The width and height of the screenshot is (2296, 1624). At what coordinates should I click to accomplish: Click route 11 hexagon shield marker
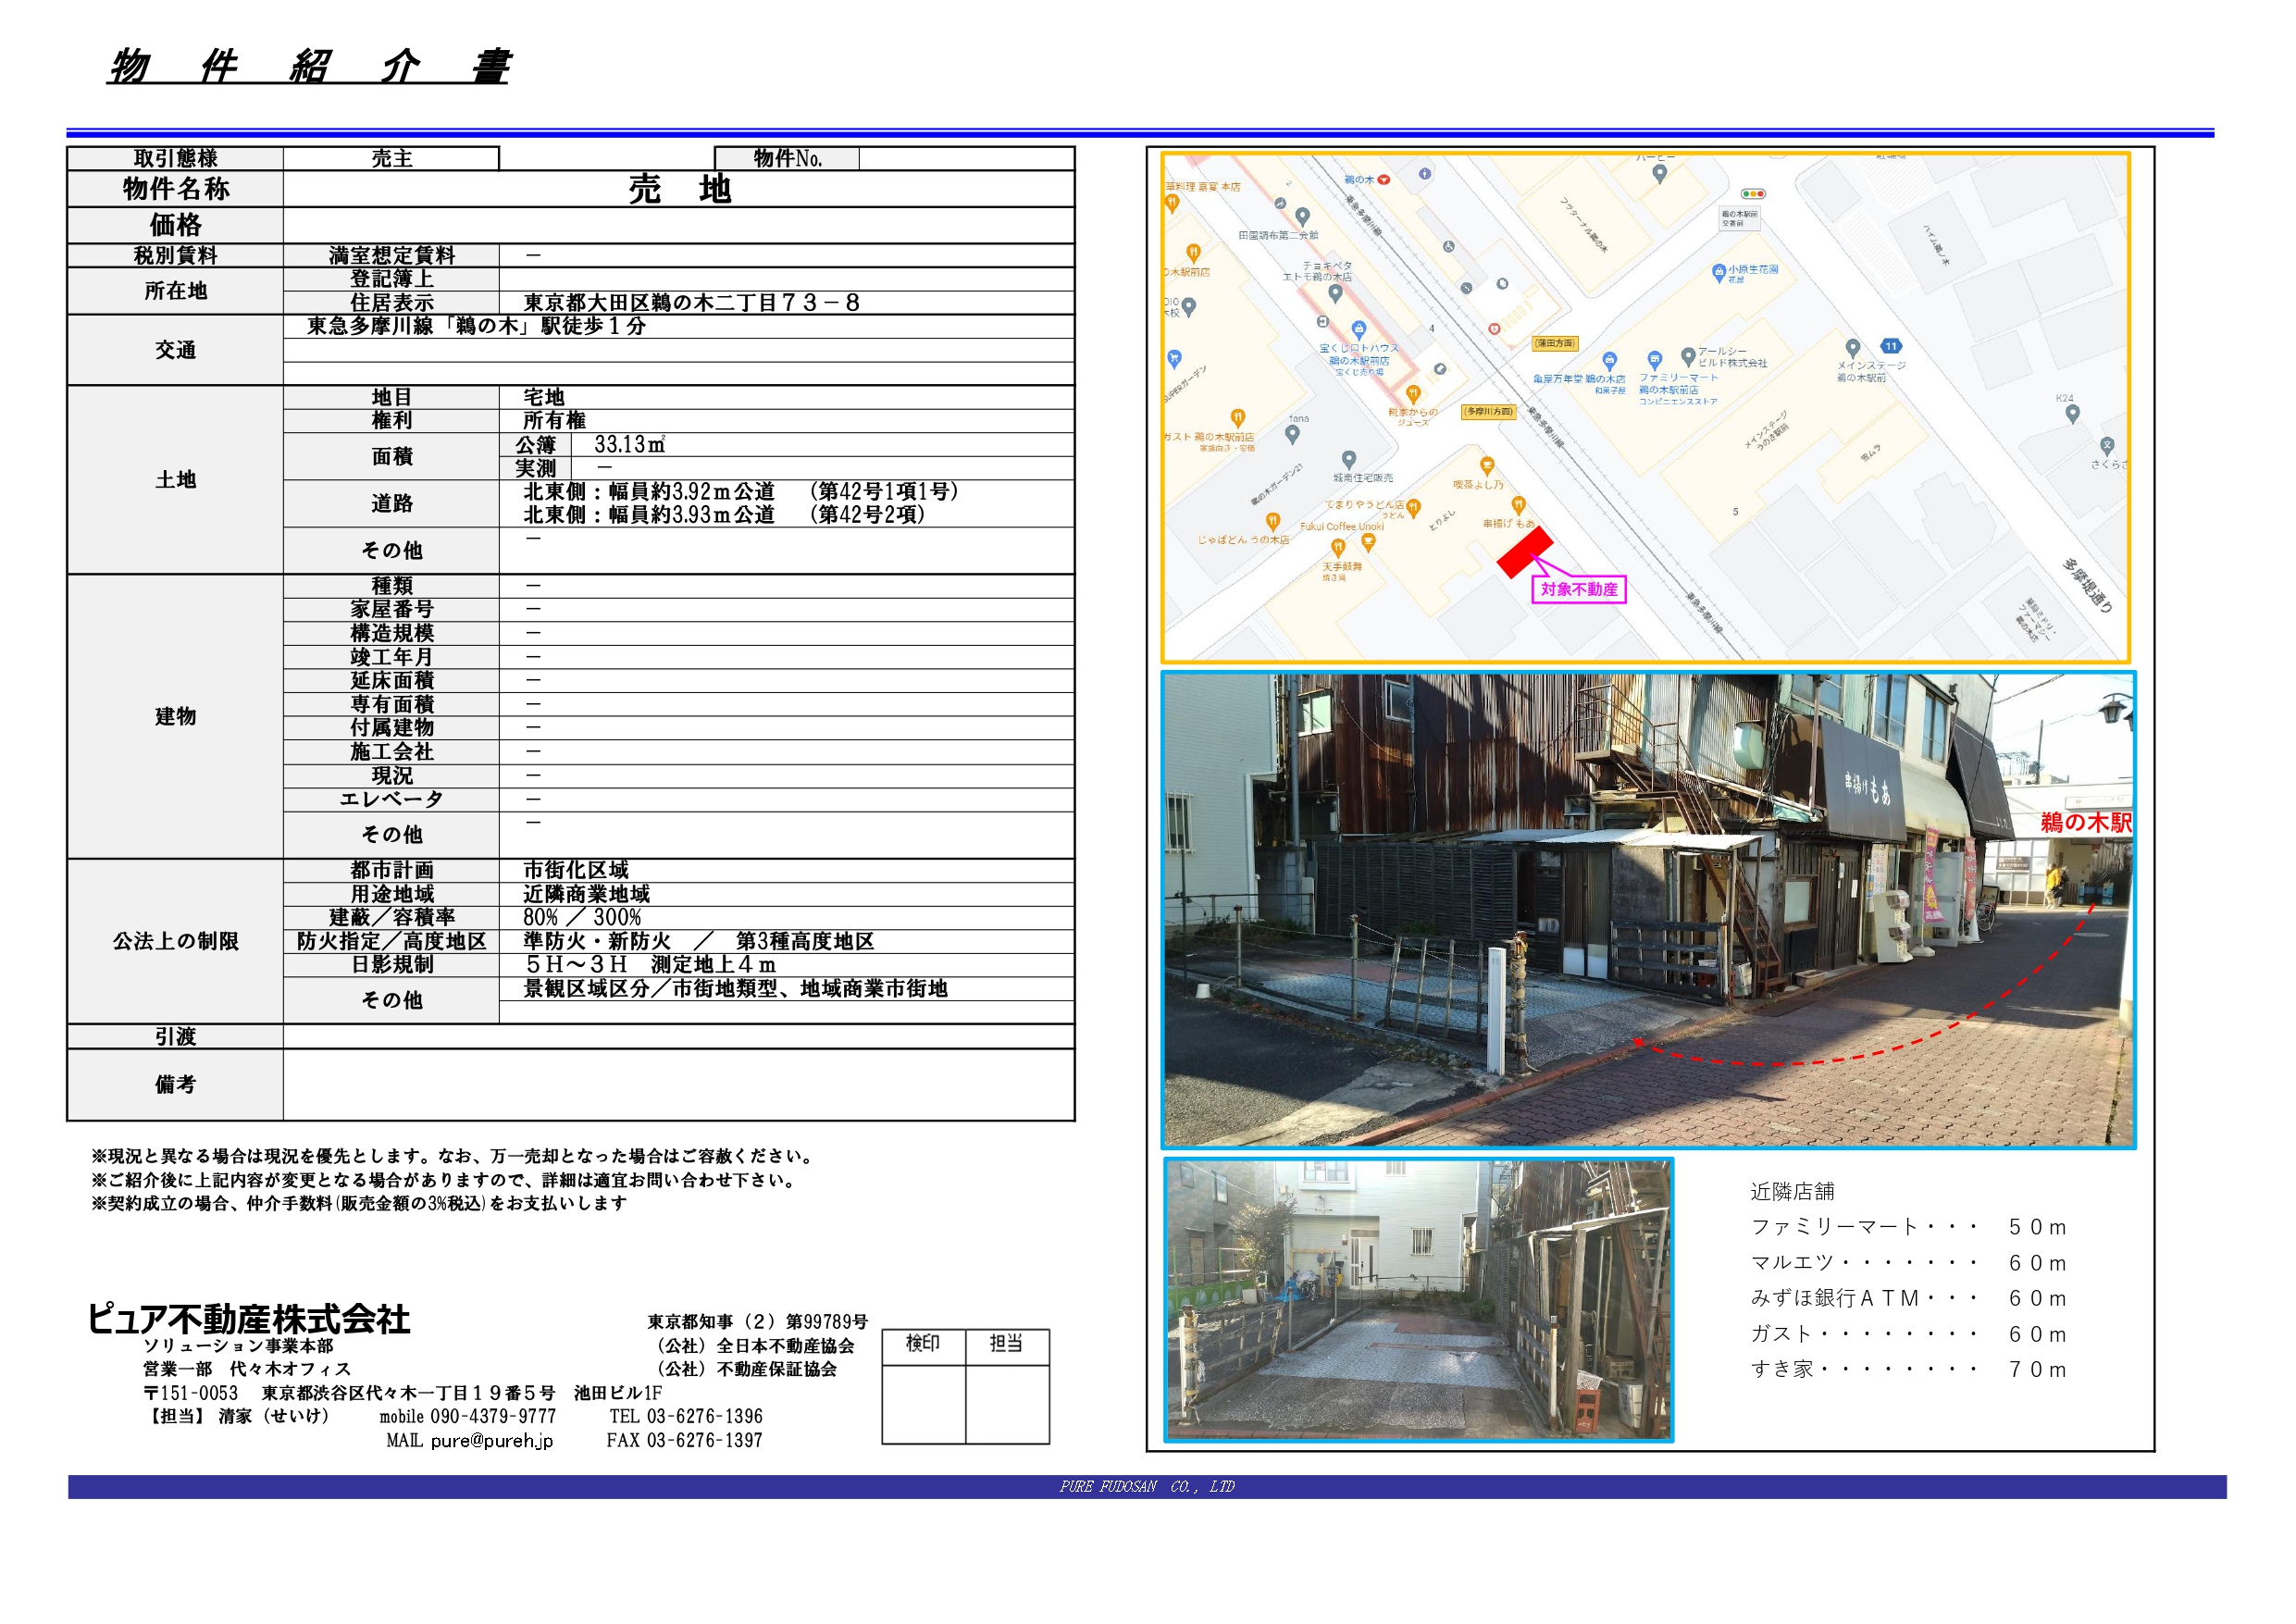[1890, 346]
